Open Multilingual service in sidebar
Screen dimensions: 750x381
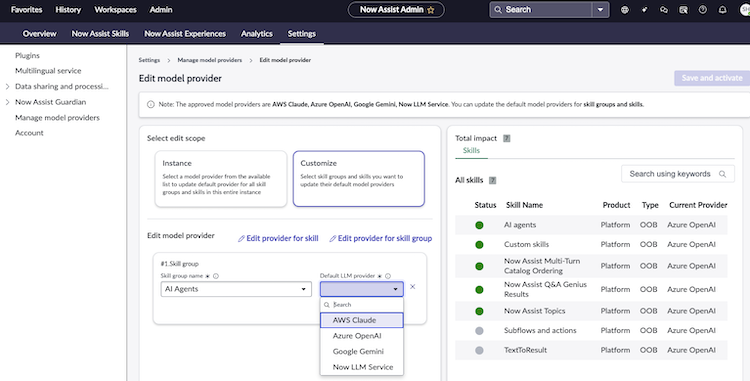(48, 71)
